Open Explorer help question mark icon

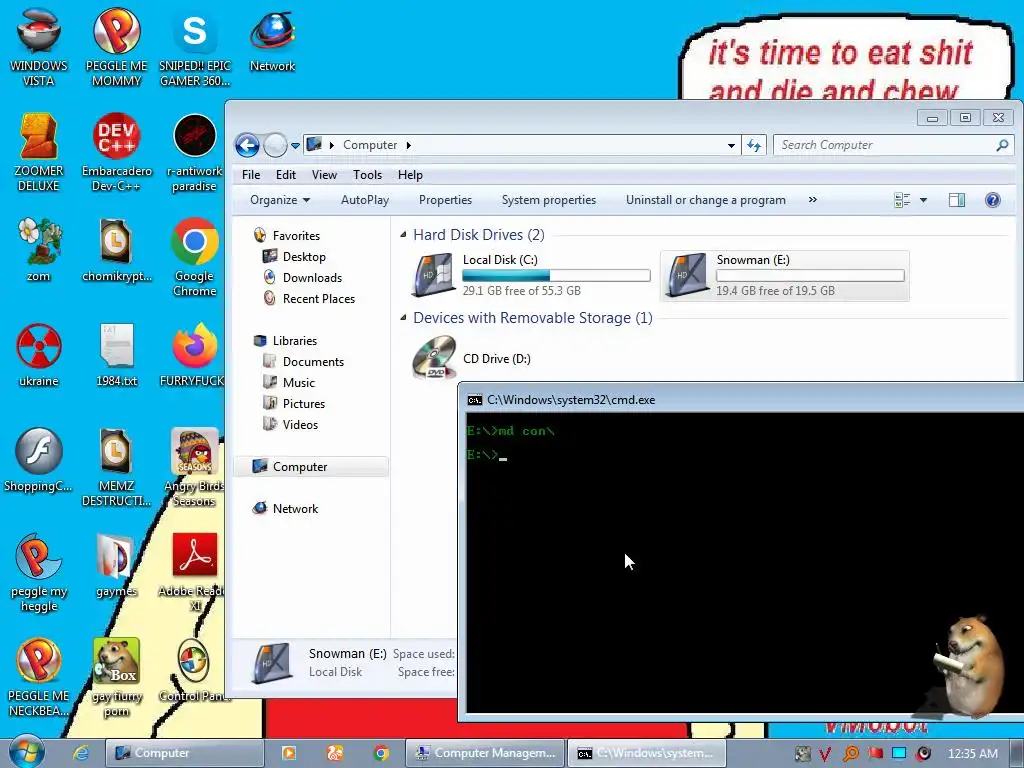tap(993, 200)
